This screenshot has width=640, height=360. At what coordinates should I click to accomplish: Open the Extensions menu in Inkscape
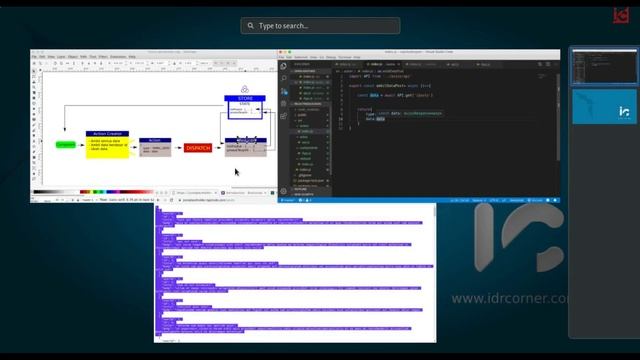click(x=118, y=57)
